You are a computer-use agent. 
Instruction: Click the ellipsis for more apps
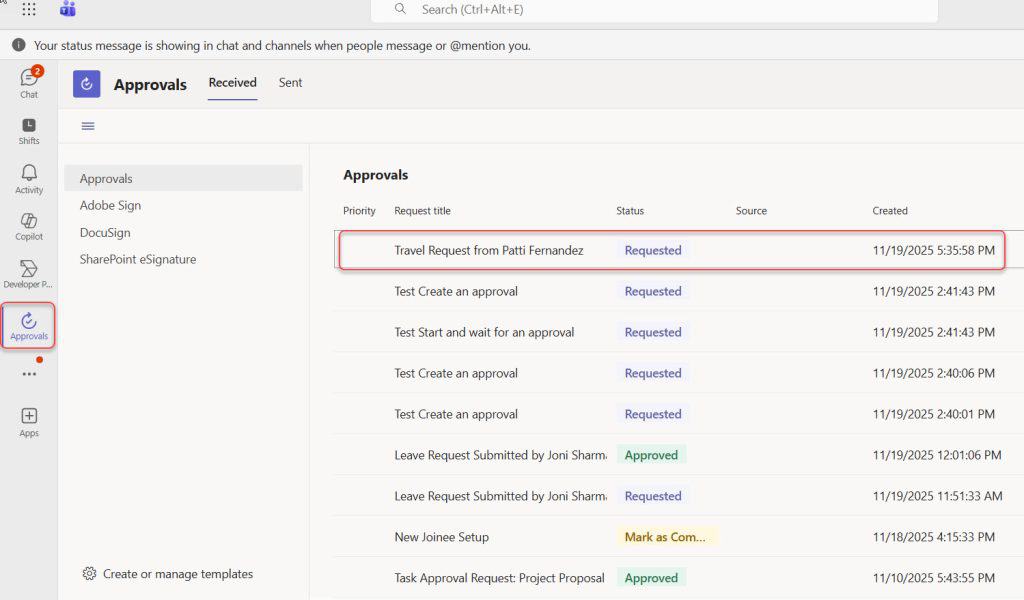(28, 372)
